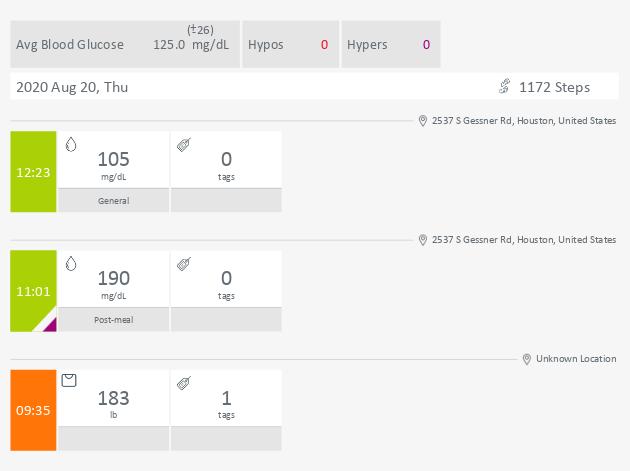Open the Hypers count tile
This screenshot has width=630, height=471.
(391, 44)
